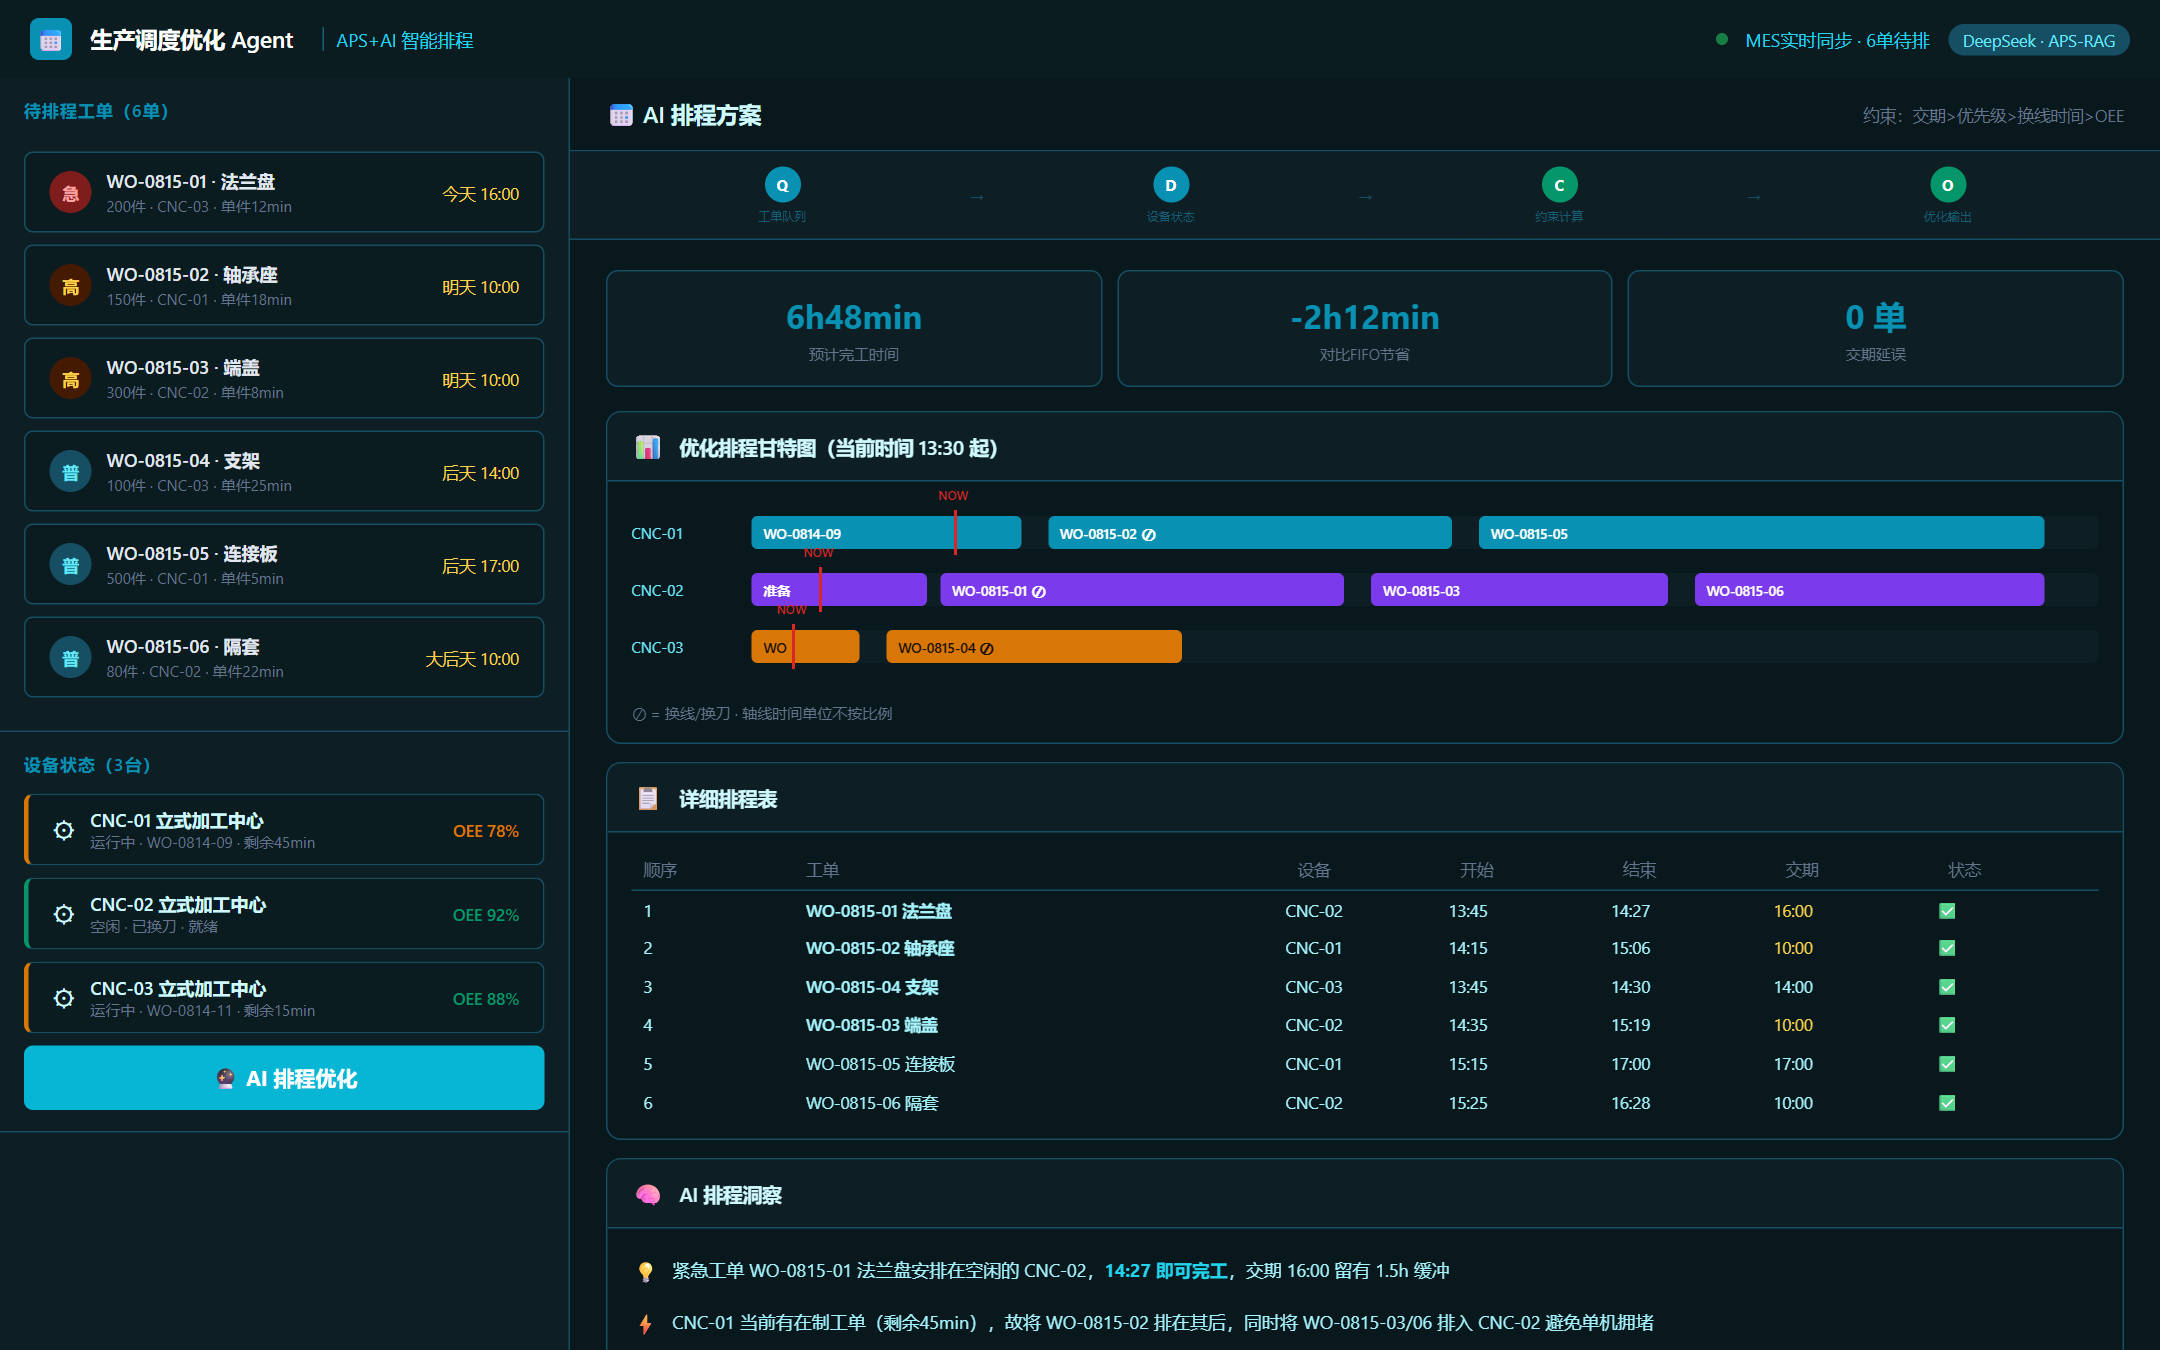2160x1350 pixels.
Task: Click the urgent badge on WO-0815-01
Action: [70, 193]
